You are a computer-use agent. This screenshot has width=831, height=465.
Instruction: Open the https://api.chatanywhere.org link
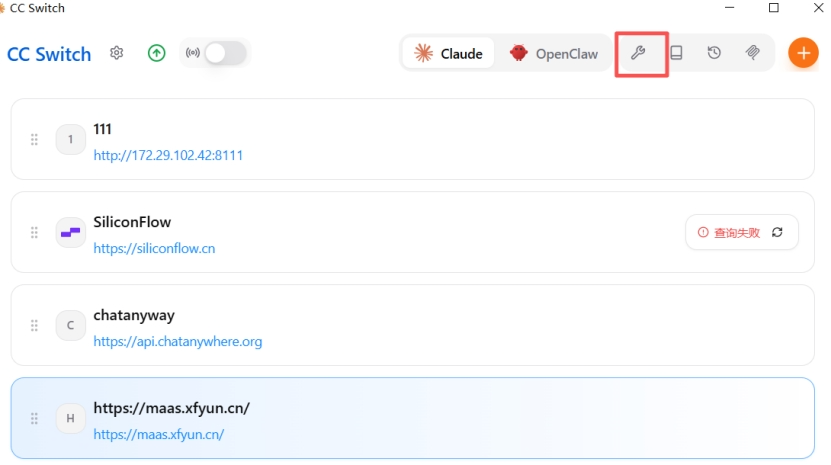(x=178, y=341)
